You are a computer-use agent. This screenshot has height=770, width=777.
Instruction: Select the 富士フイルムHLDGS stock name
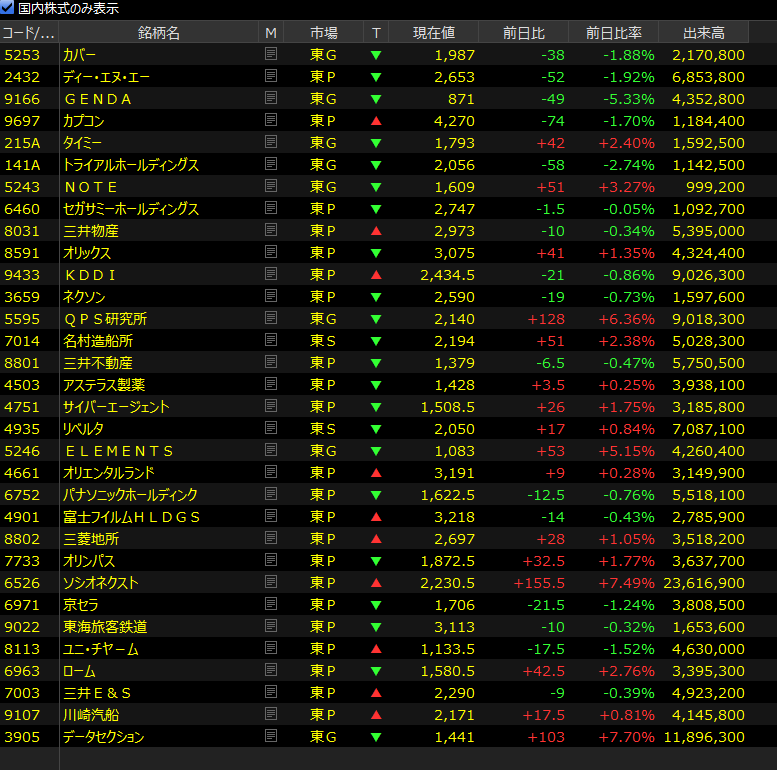pyautogui.click(x=131, y=517)
